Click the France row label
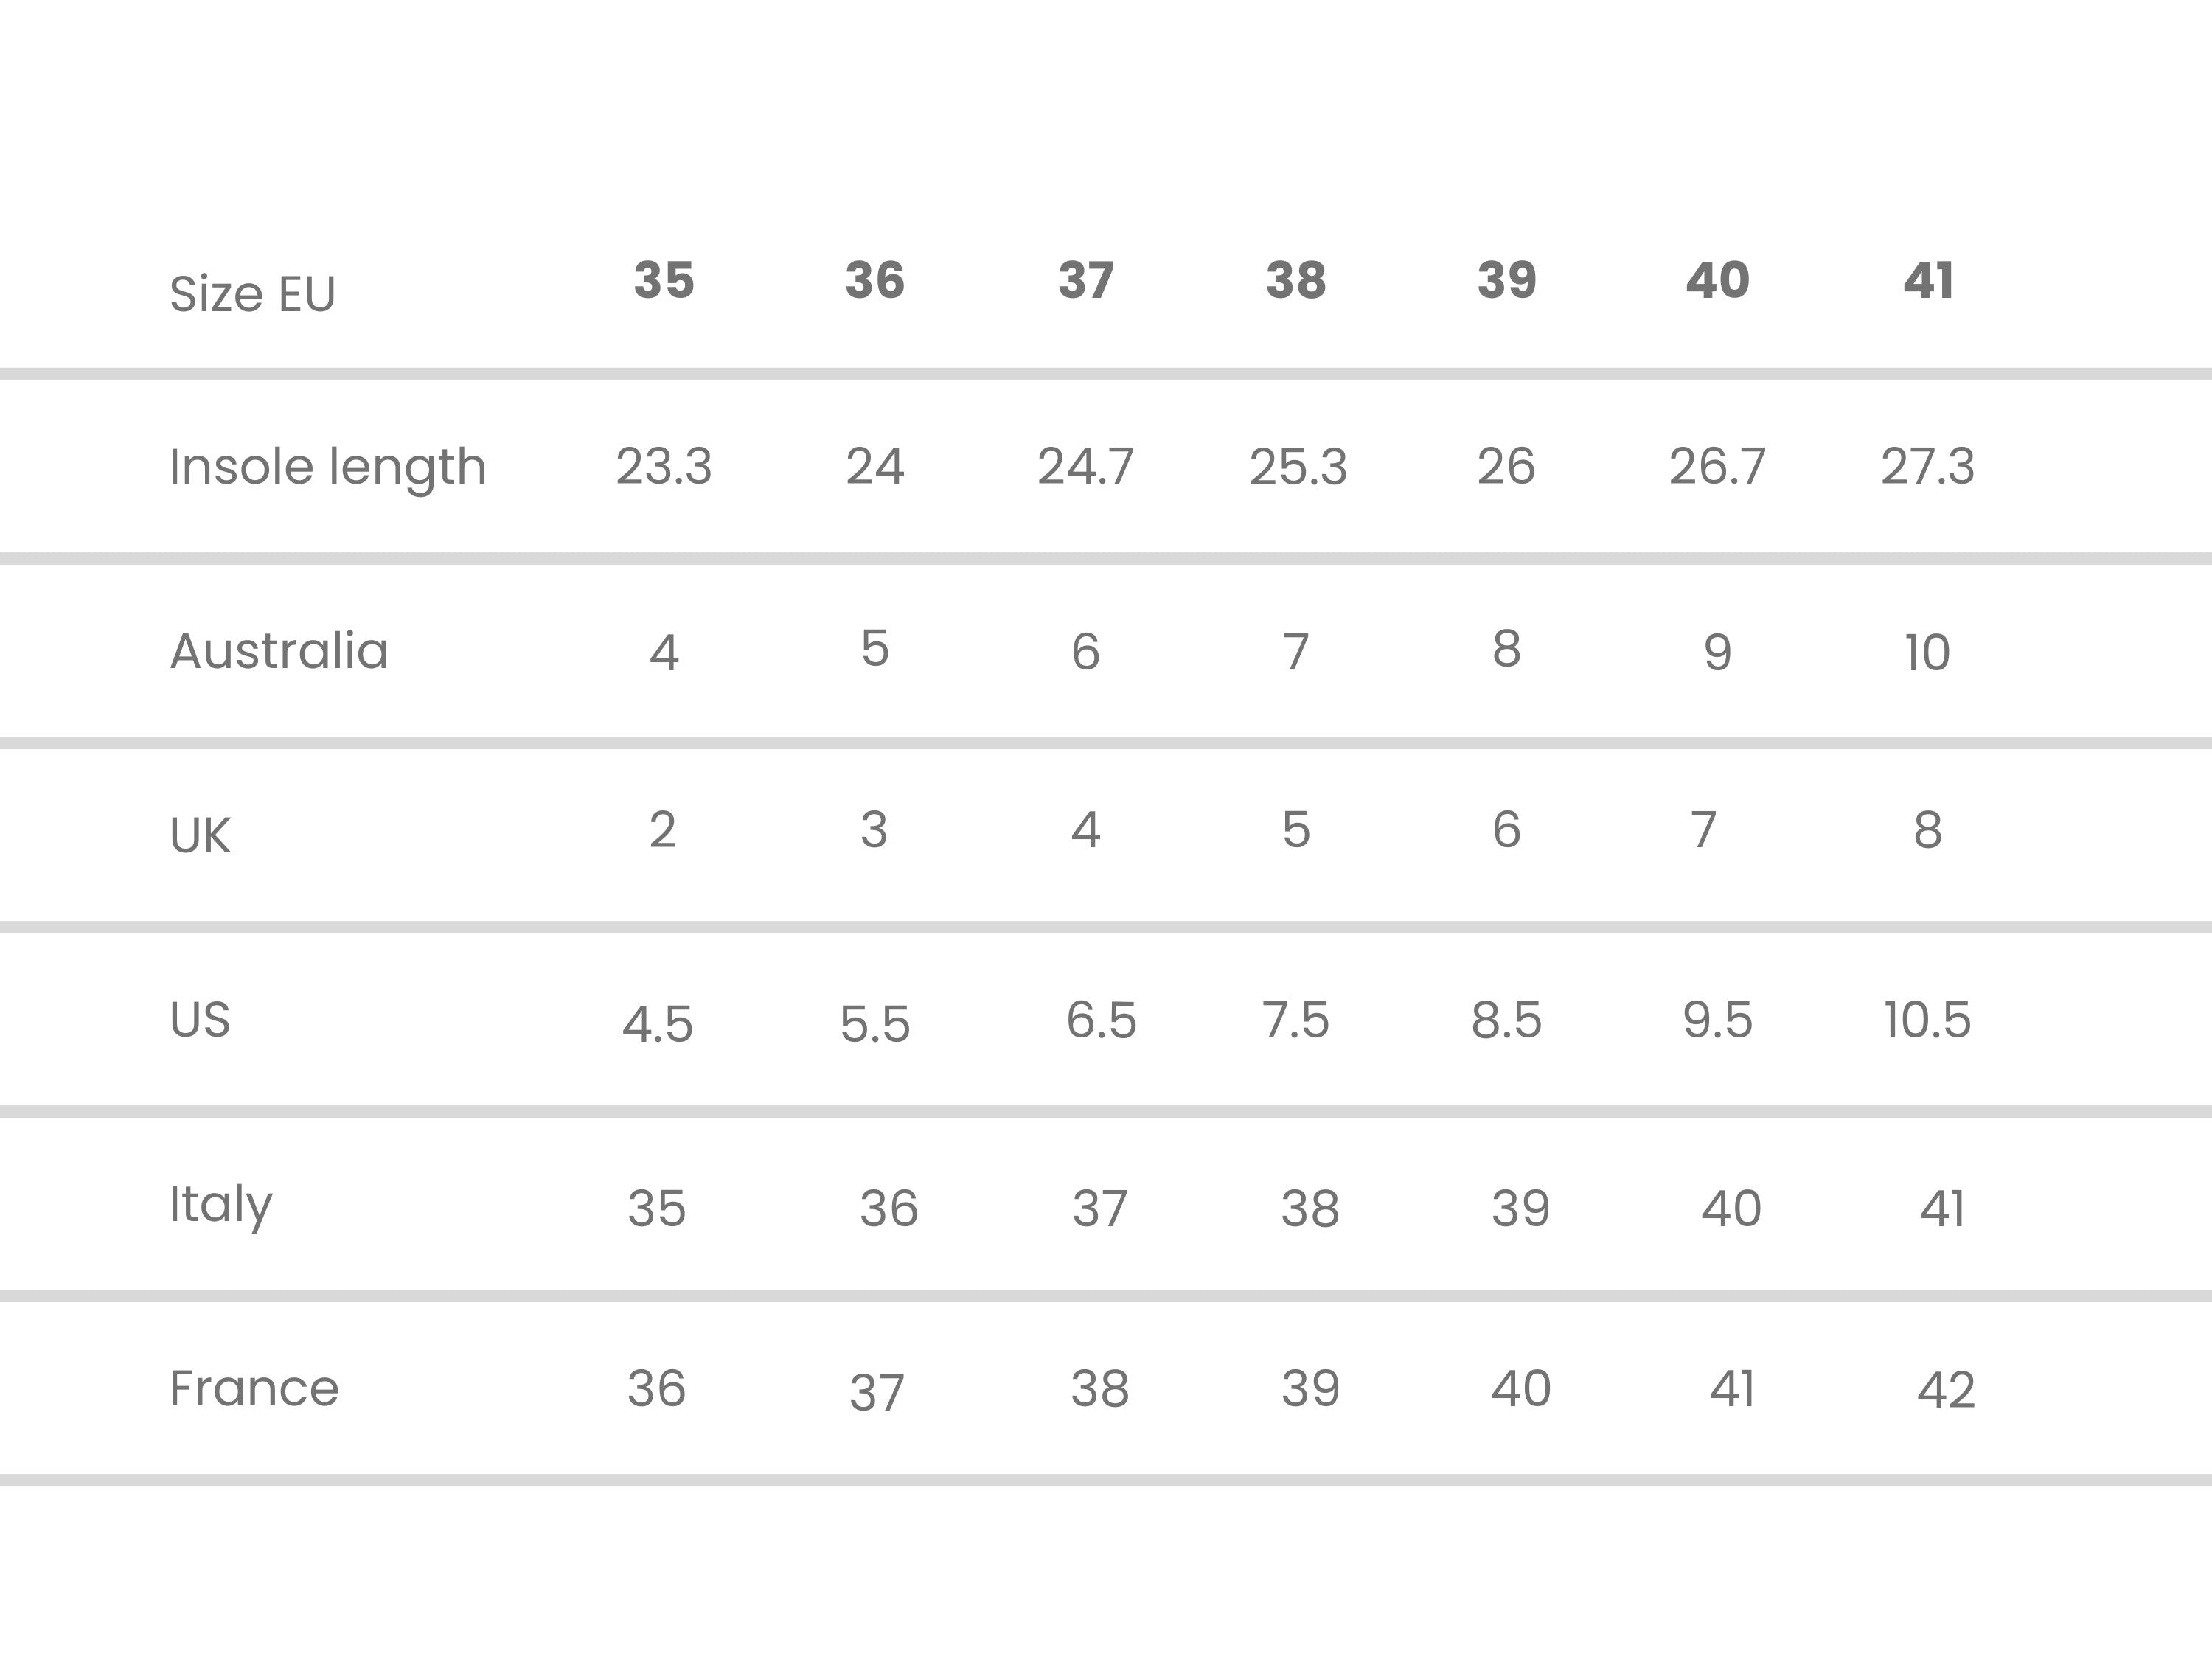The image size is (2212, 1659). [254, 1388]
